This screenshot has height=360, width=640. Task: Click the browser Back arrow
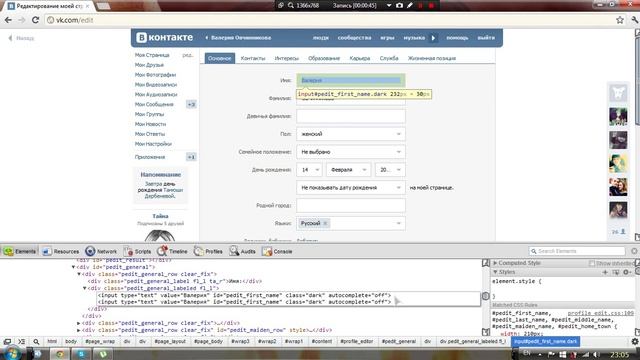pos(8,20)
